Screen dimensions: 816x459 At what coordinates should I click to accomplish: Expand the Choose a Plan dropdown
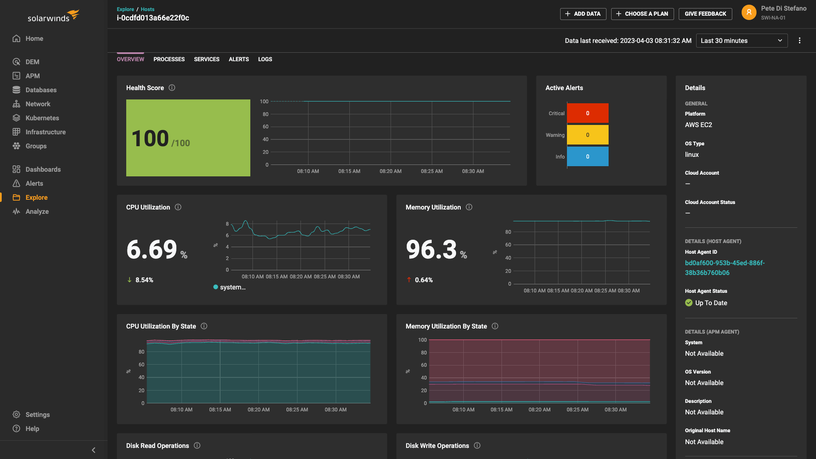point(643,14)
